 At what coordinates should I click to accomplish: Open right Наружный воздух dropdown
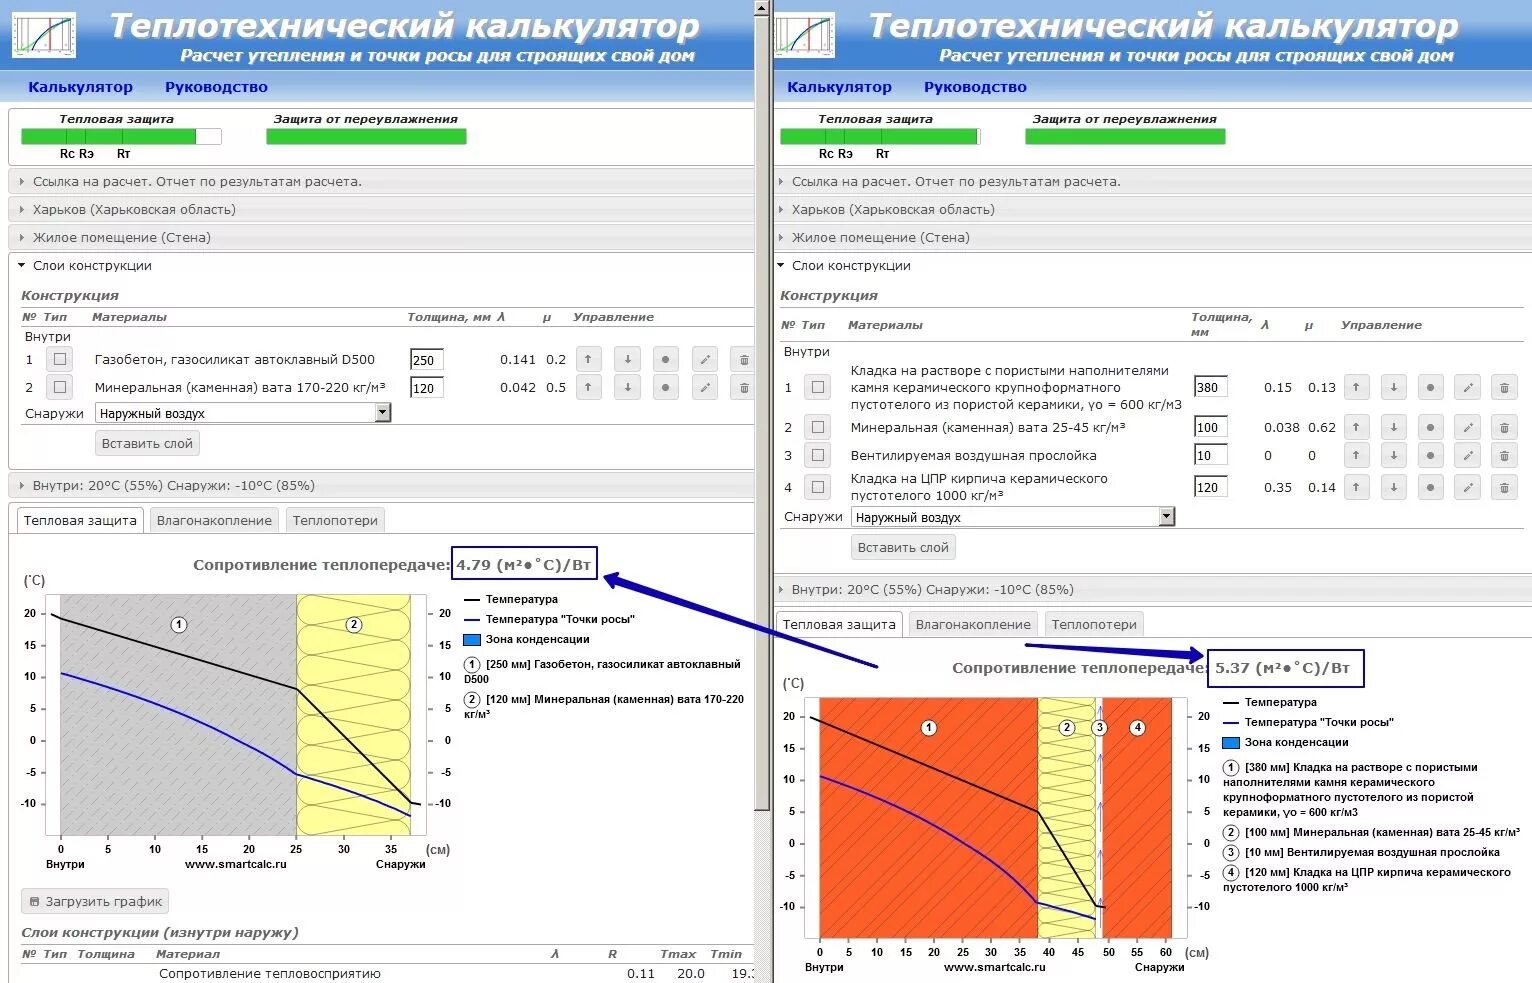coord(1013,517)
